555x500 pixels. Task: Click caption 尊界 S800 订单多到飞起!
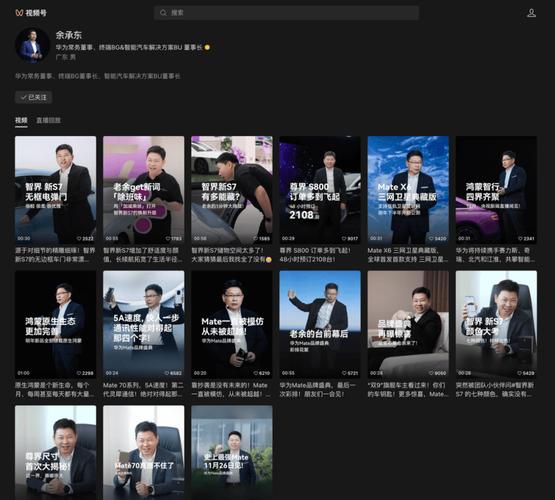click(x=315, y=255)
